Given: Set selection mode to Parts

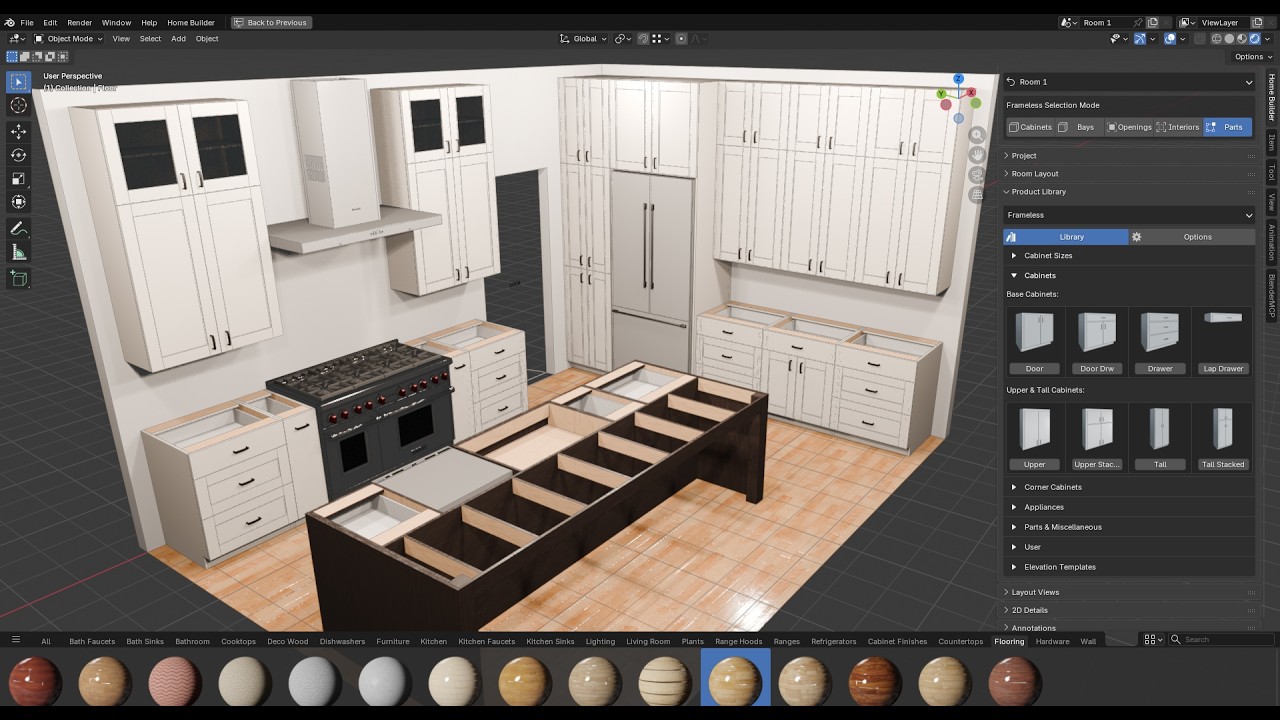Looking at the screenshot, I should 1227,127.
